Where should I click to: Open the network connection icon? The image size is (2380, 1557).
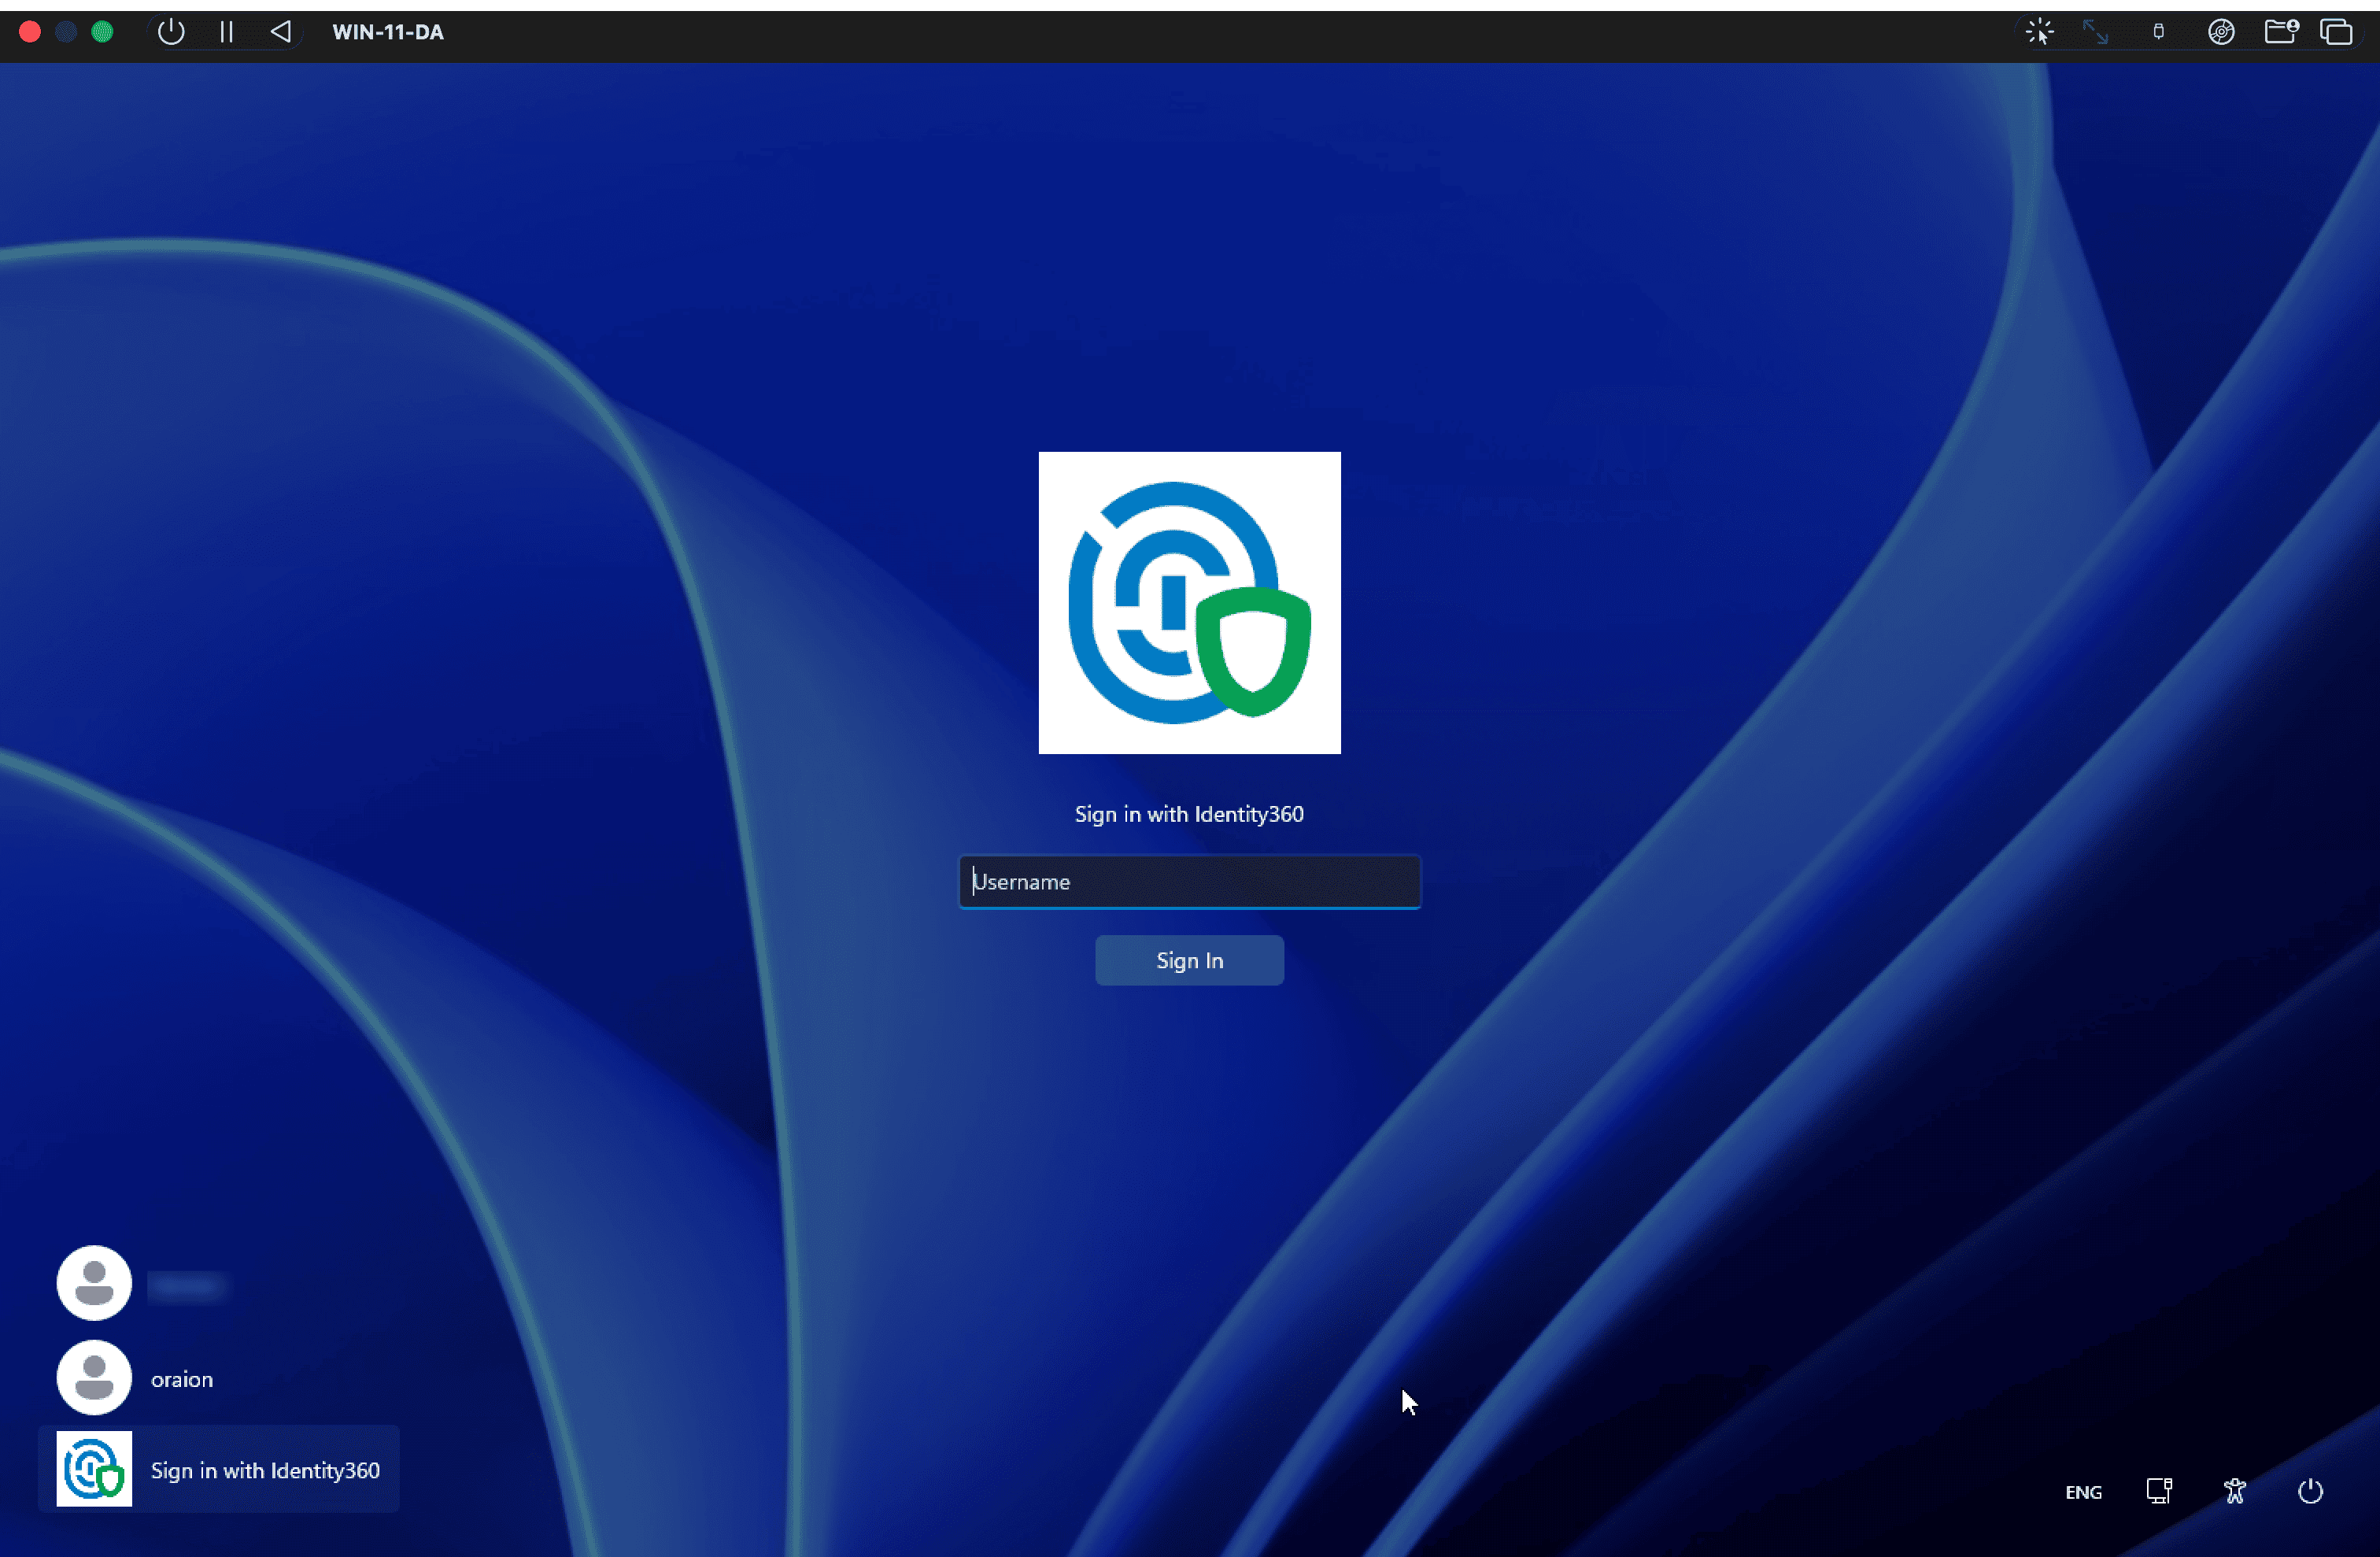pos(2159,1492)
